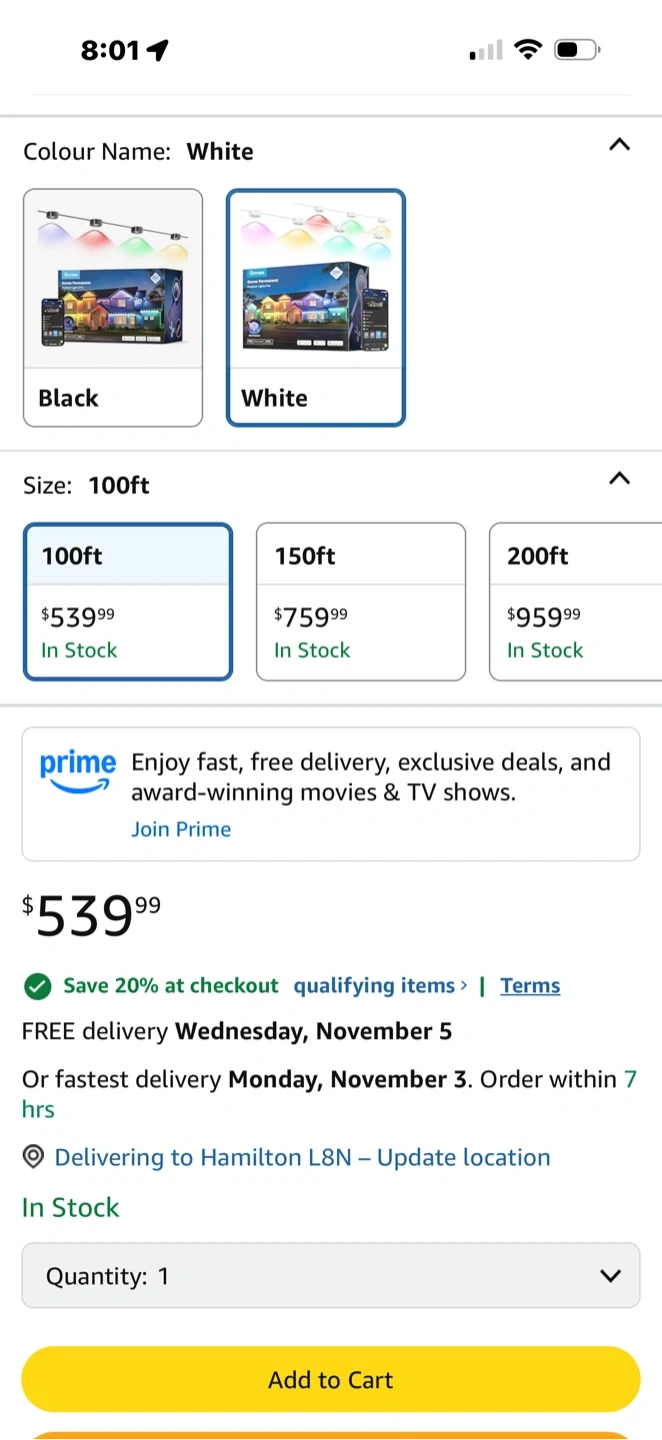This screenshot has width=662, height=1440.
Task: Collapse the Size section chevron
Action: (620, 478)
